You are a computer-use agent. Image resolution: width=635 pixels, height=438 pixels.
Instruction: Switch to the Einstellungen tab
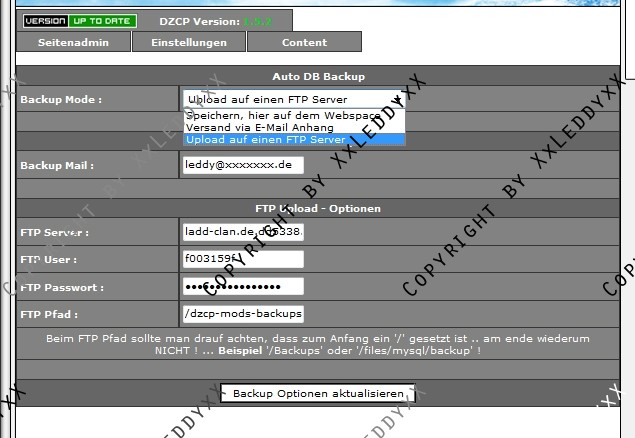point(189,43)
